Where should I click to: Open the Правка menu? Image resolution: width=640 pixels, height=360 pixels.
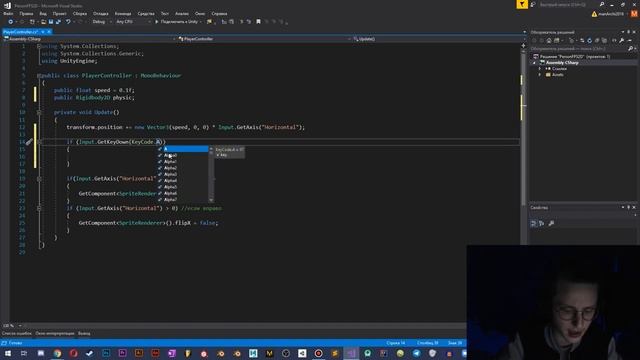pyautogui.click(x=26, y=13)
